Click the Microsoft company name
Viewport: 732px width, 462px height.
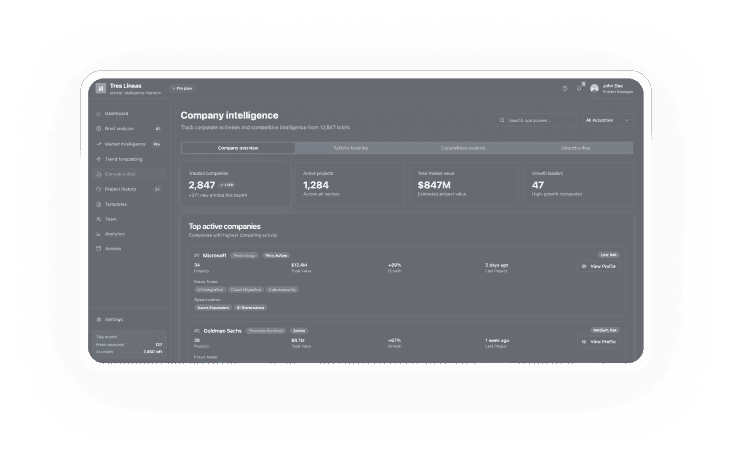click(215, 255)
